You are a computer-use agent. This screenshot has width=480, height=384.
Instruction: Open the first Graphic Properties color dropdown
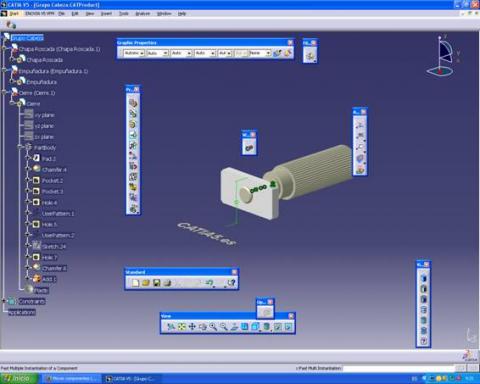(134, 53)
